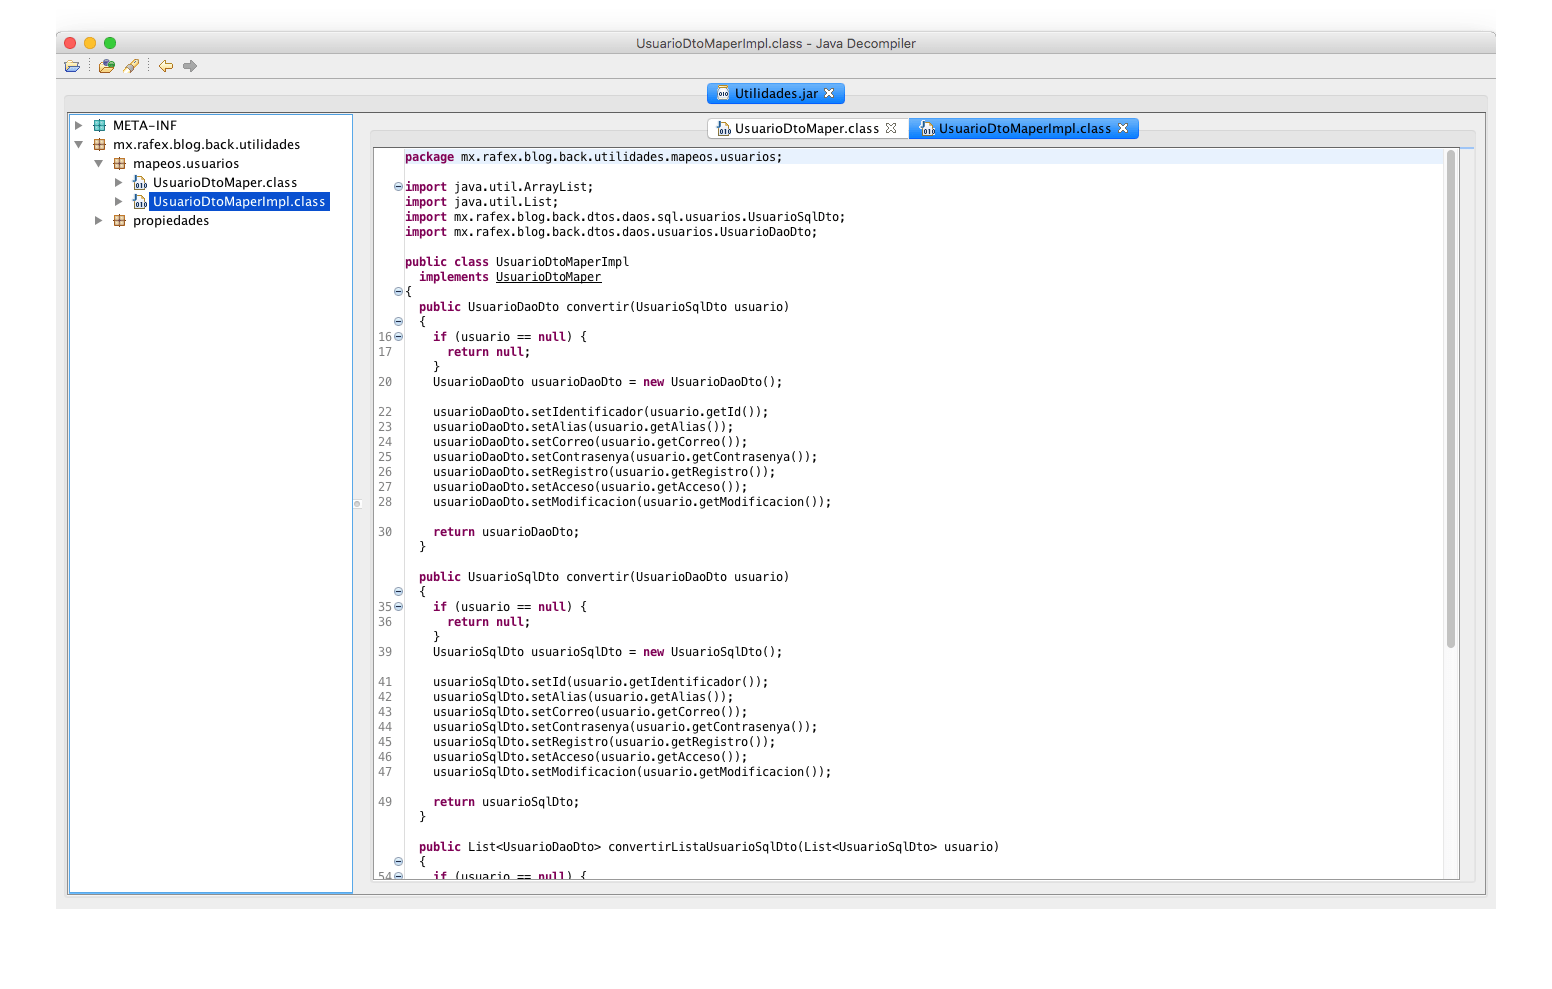Click the package icon next to mapeos.usuarios
1552x989 pixels.
click(x=118, y=163)
